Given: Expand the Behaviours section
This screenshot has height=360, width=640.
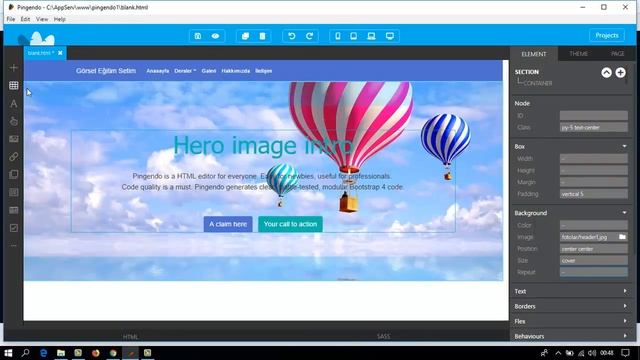Looking at the screenshot, I should (x=571, y=336).
